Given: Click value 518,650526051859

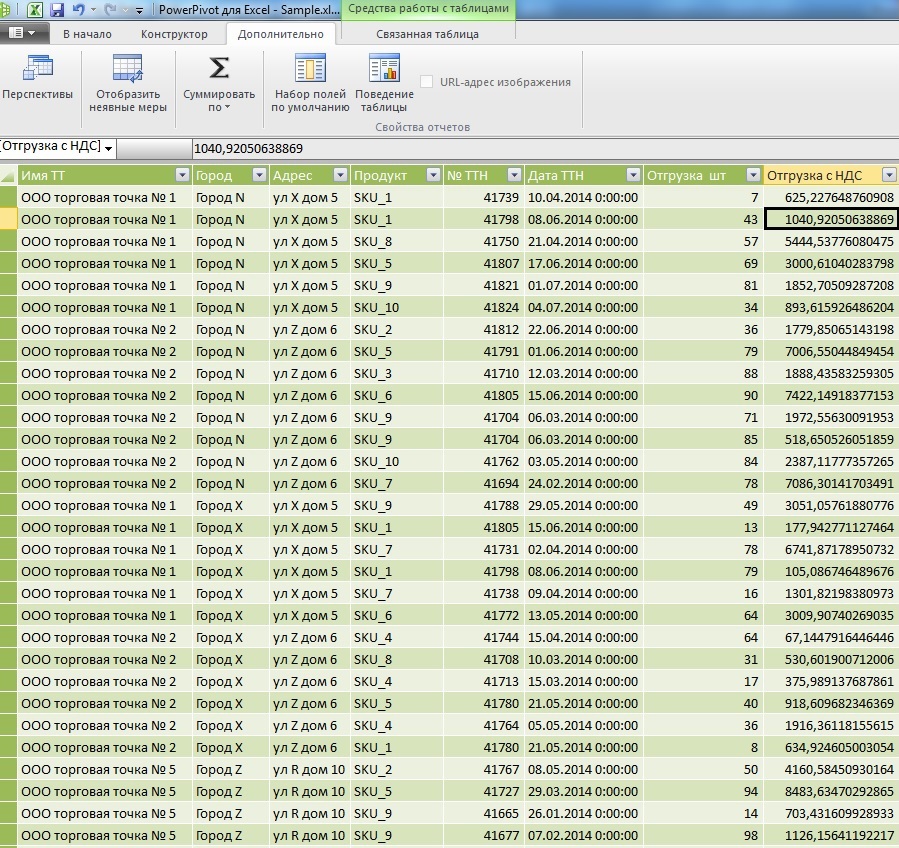Looking at the screenshot, I should coord(831,440).
